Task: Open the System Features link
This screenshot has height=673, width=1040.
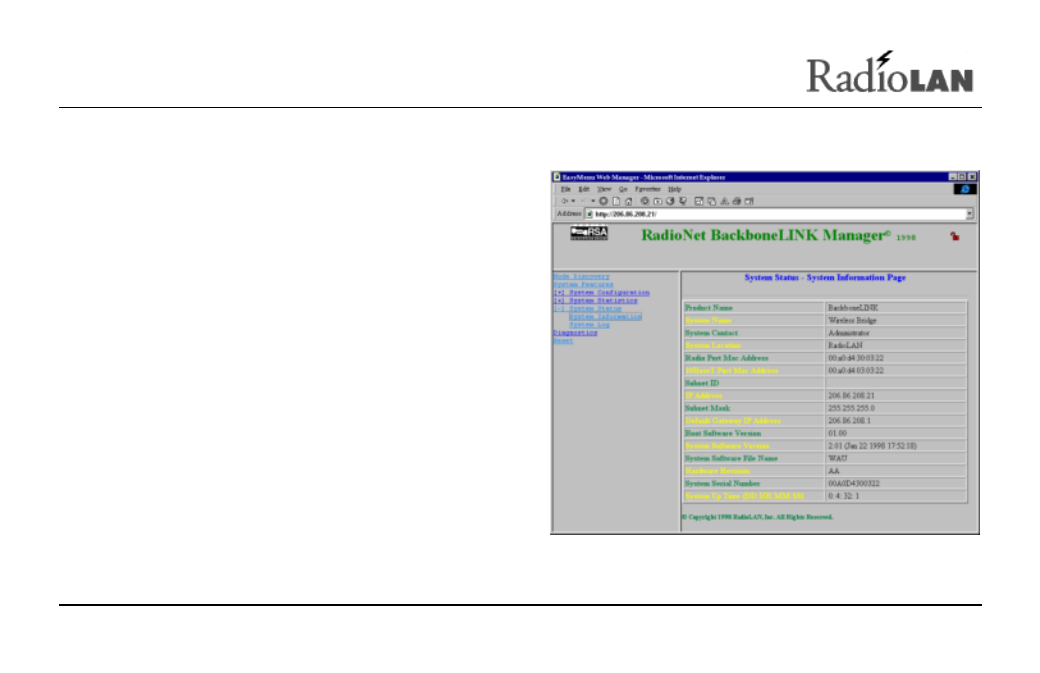Action: (584, 284)
